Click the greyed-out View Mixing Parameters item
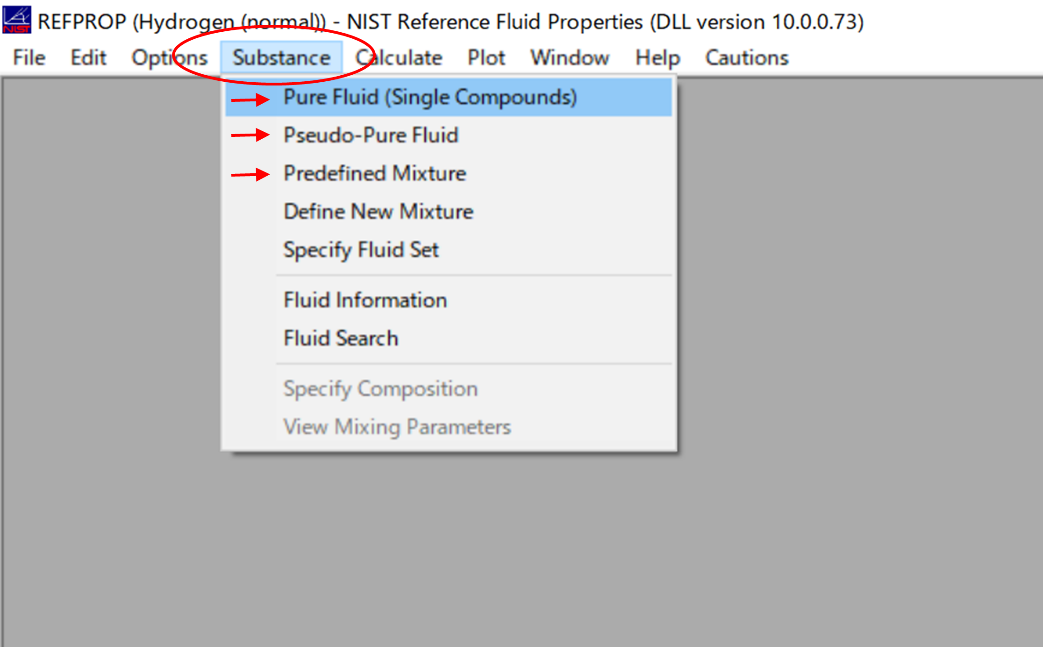This screenshot has height=647, width=1043. pos(397,427)
